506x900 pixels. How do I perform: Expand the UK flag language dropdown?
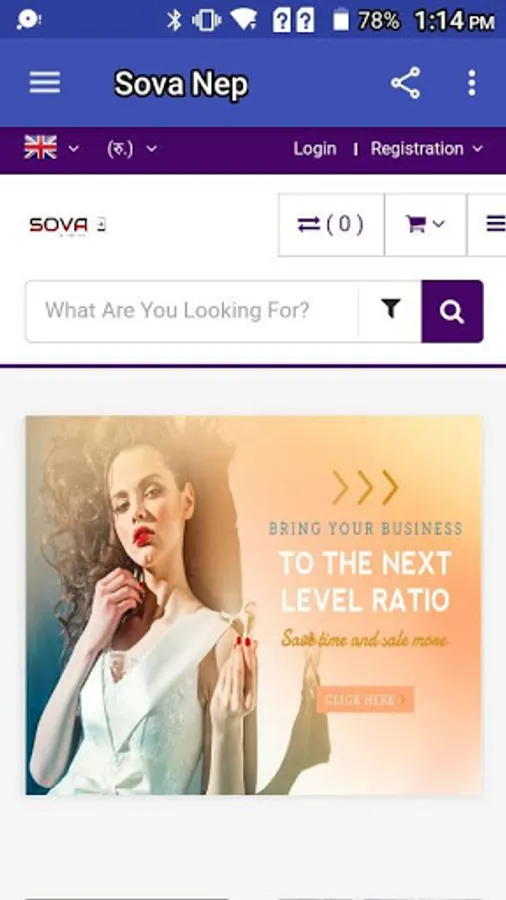coord(51,149)
